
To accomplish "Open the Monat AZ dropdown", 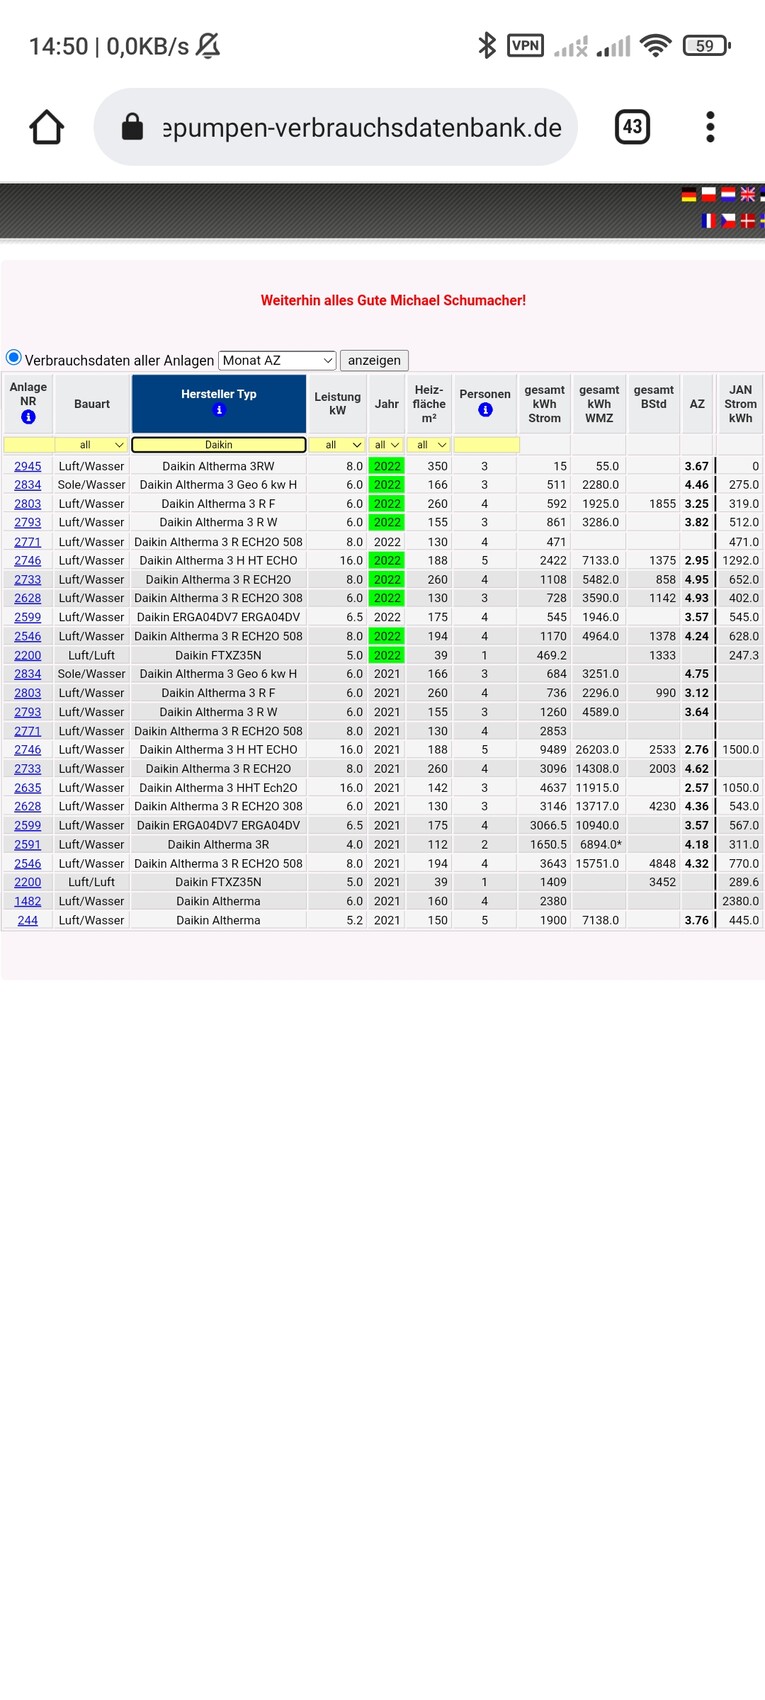I will tap(277, 360).
